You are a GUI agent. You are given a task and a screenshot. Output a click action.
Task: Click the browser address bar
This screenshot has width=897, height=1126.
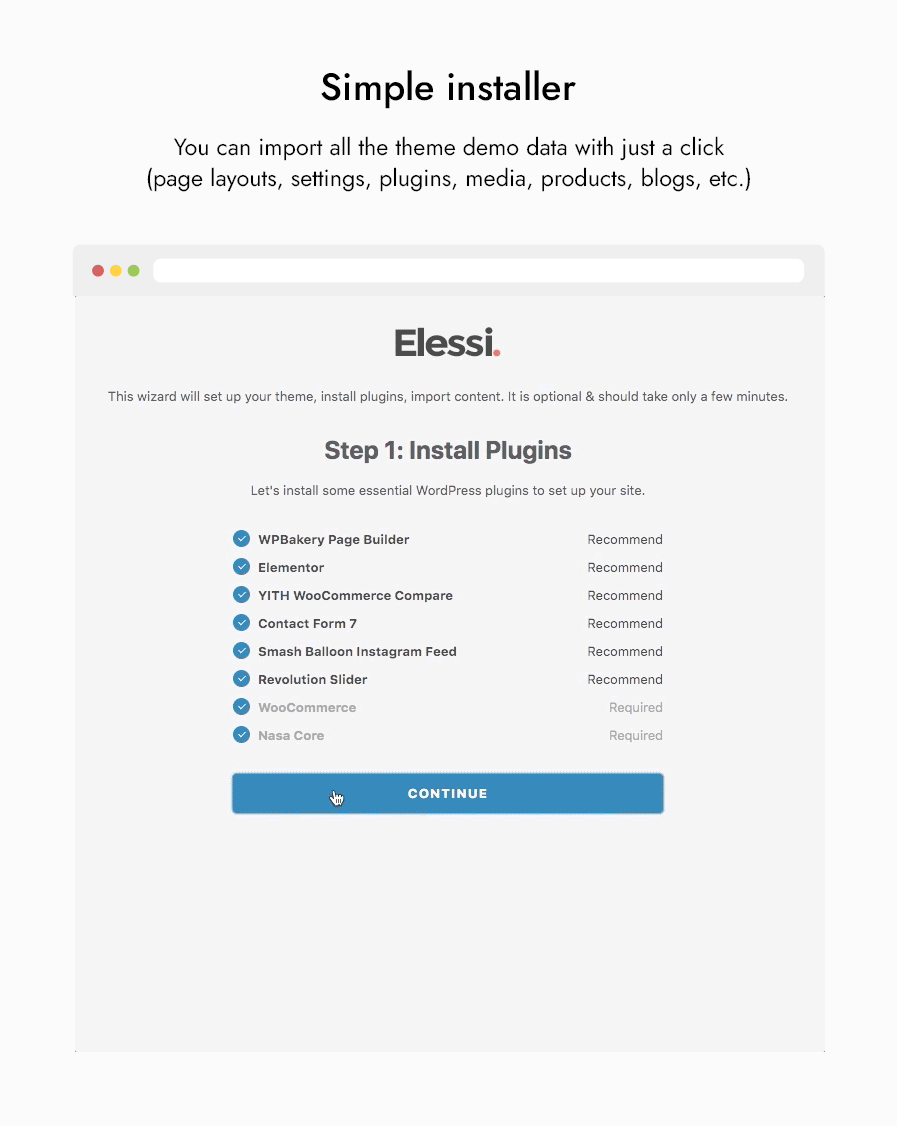(478, 271)
